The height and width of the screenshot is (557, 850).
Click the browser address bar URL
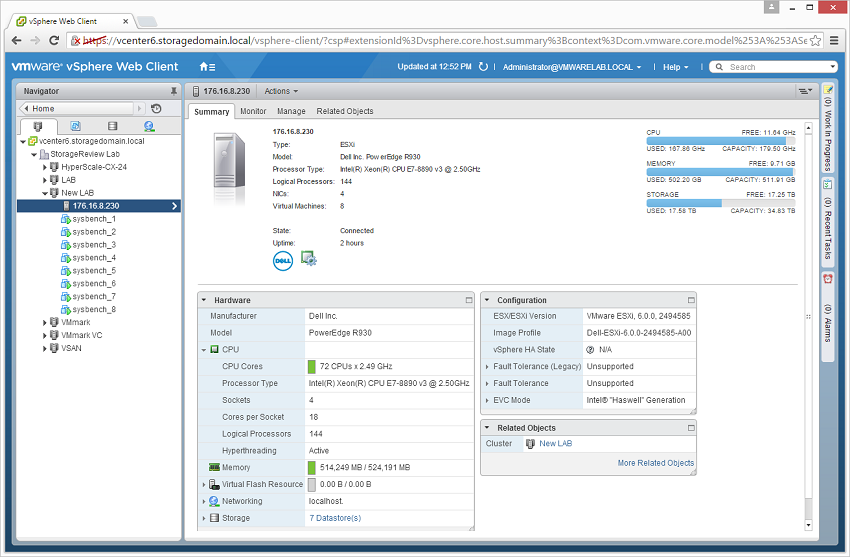445,41
